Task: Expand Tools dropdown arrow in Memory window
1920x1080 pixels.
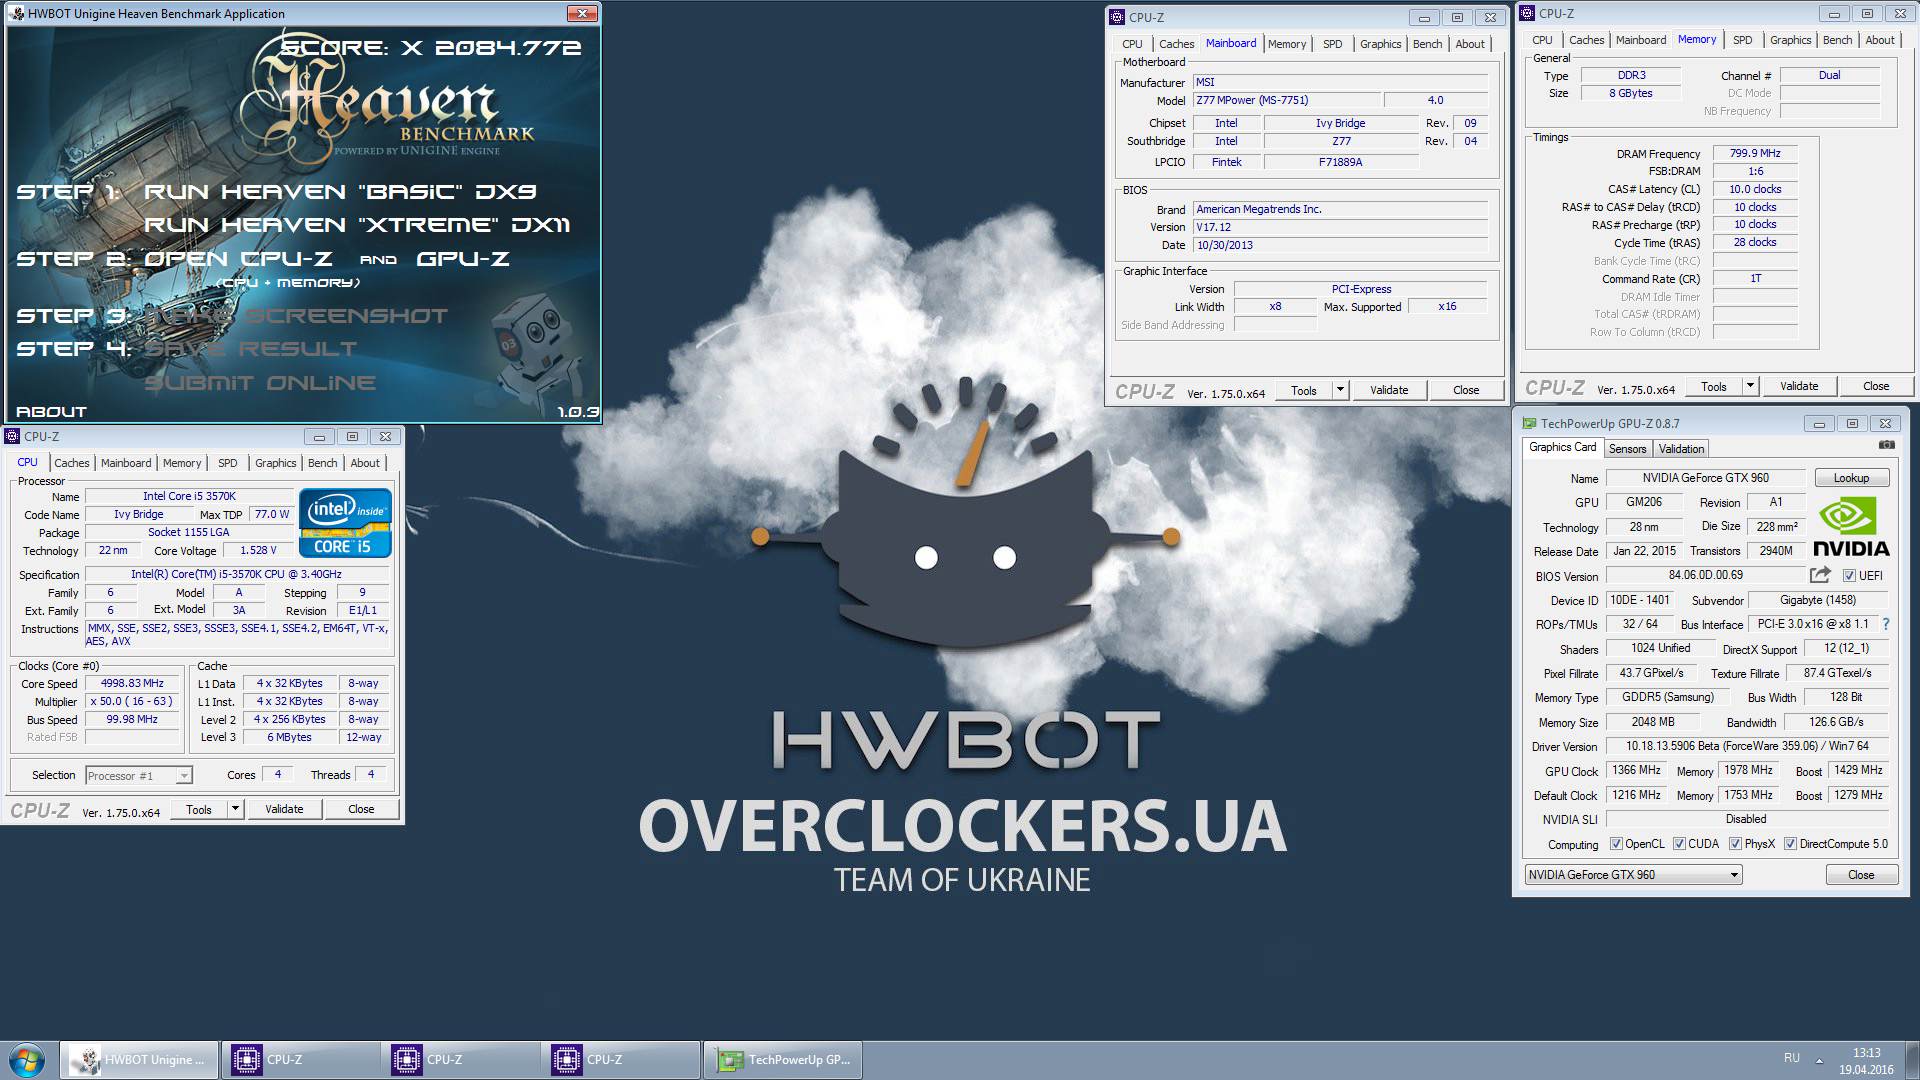Action: (1750, 386)
